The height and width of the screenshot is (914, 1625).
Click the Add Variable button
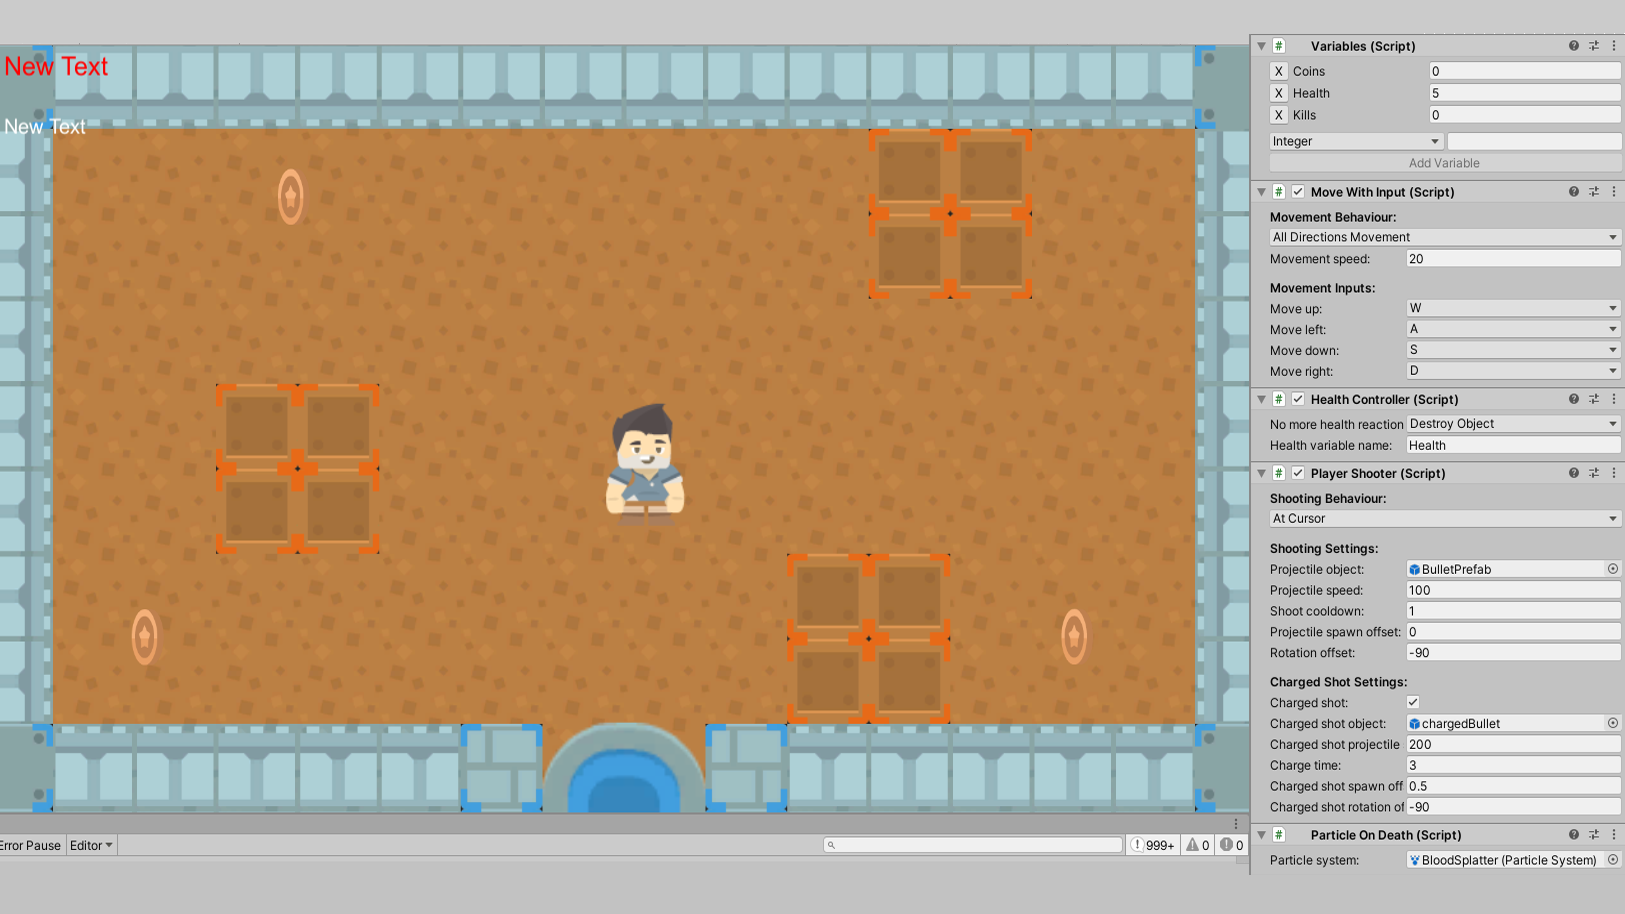point(1444,163)
